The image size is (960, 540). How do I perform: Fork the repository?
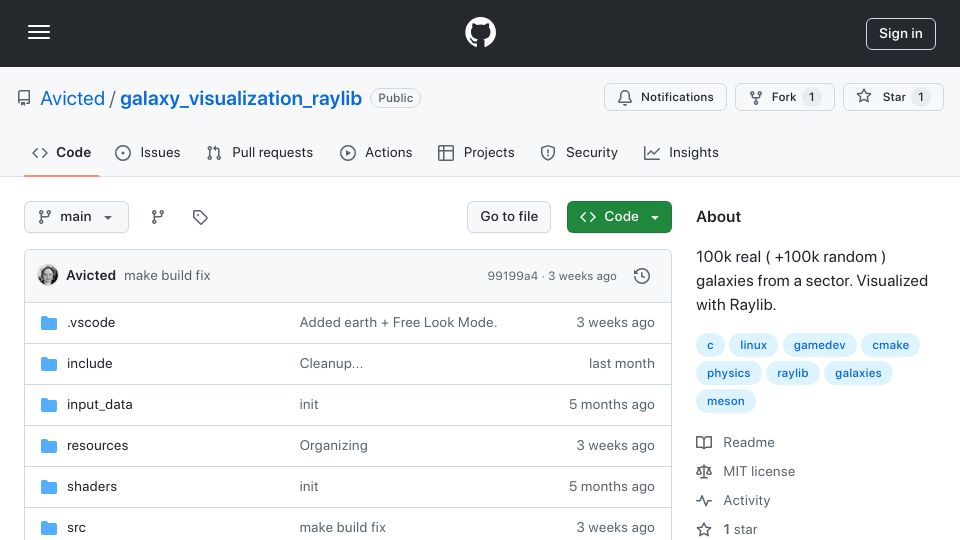coord(784,97)
